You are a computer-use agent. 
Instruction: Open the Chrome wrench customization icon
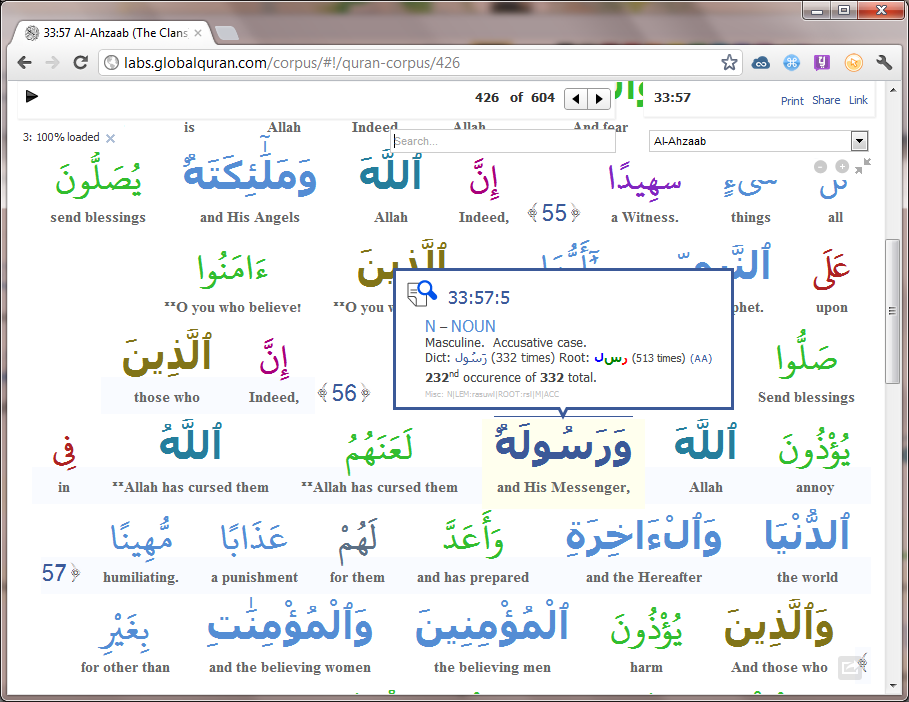point(884,62)
